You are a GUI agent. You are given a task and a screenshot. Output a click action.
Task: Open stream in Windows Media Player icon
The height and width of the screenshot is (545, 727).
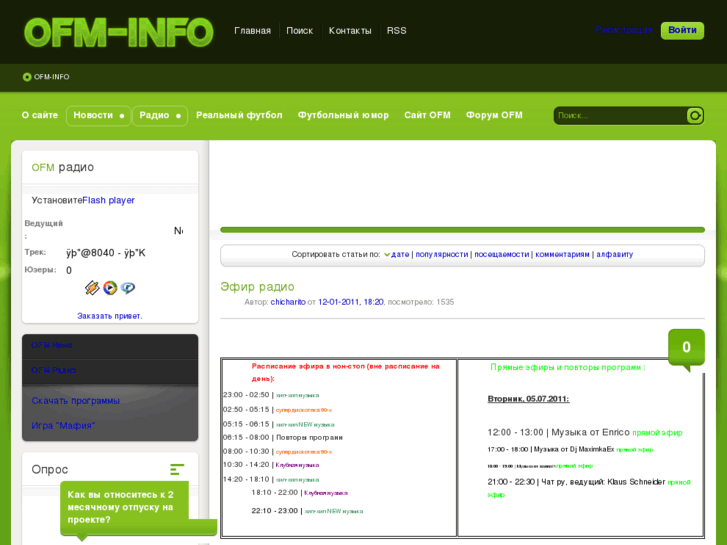[x=110, y=288]
